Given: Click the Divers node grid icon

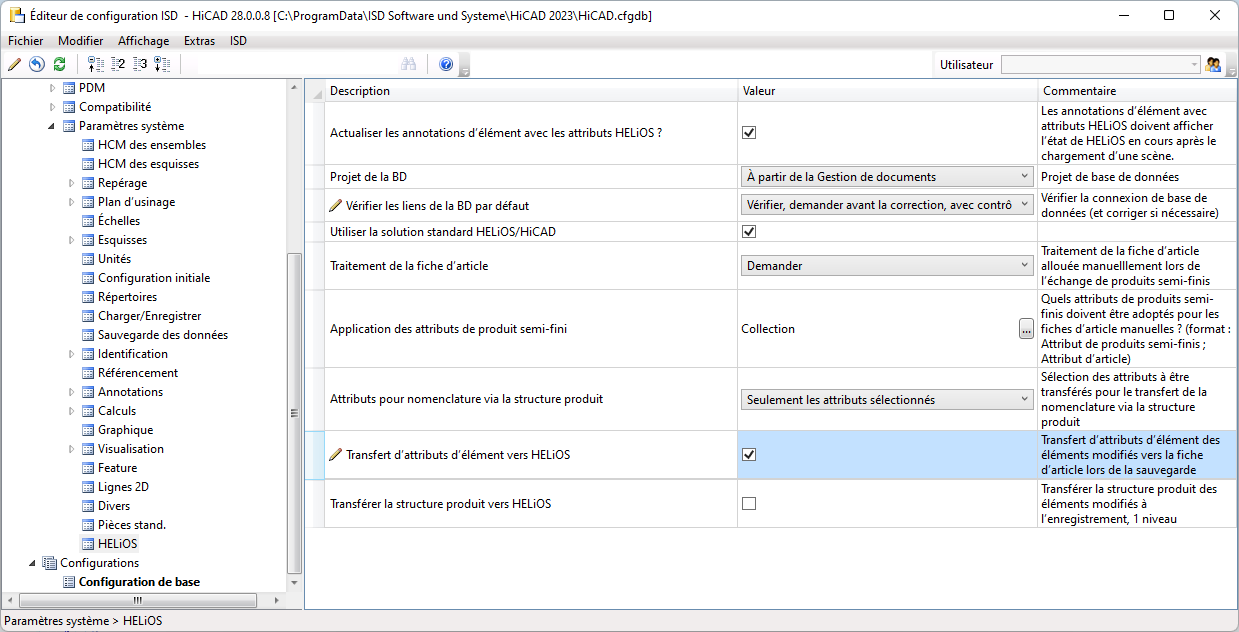Looking at the screenshot, I should tap(88, 506).
